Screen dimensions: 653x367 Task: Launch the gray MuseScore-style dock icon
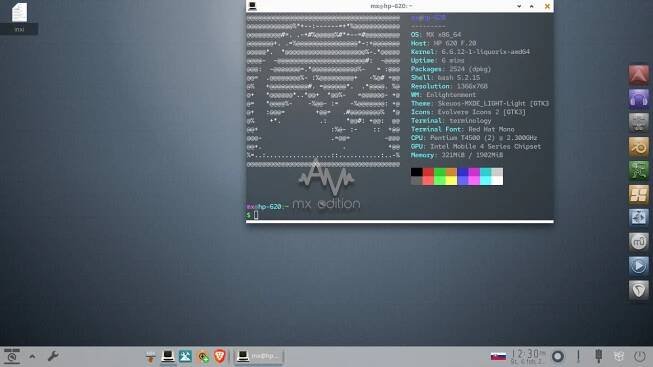(638, 242)
